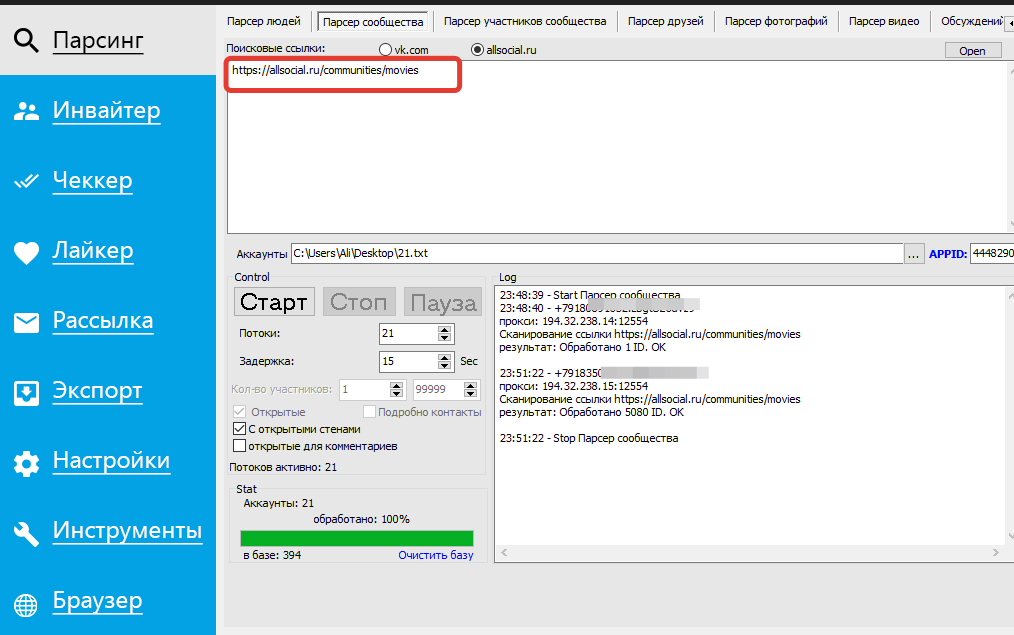Open the Настройки gear icon
The width and height of the screenshot is (1014, 635).
click(27, 463)
